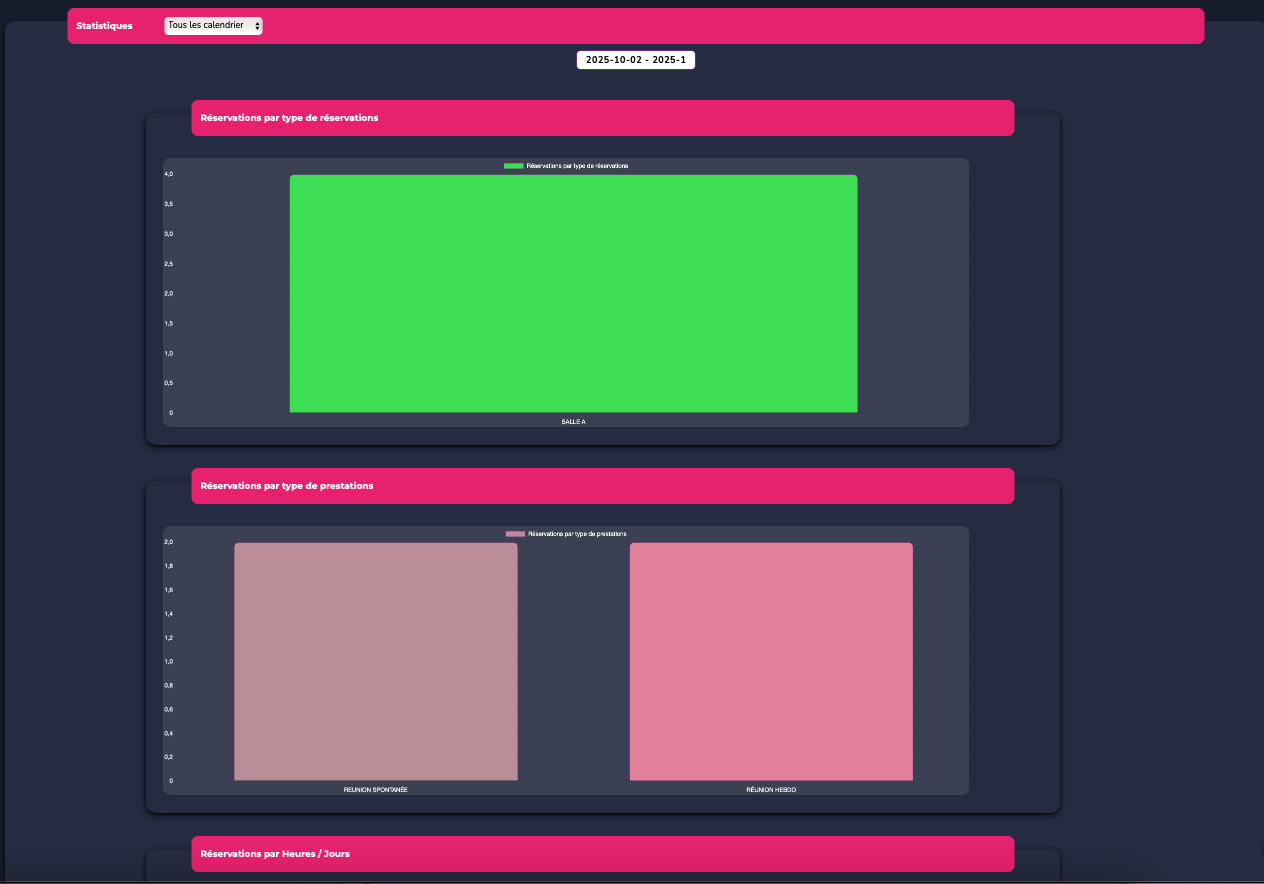
Task: Click the prestations chart's legend text label
Action: click(x=577, y=534)
